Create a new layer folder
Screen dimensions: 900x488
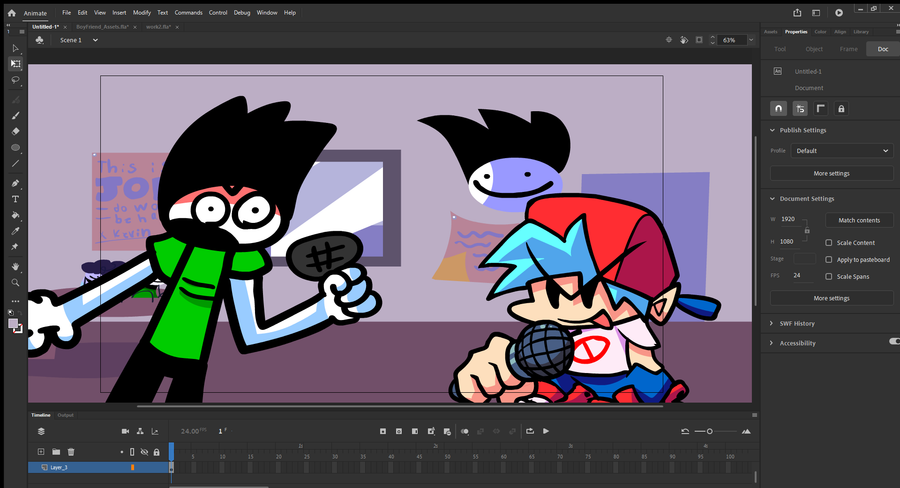(56, 452)
